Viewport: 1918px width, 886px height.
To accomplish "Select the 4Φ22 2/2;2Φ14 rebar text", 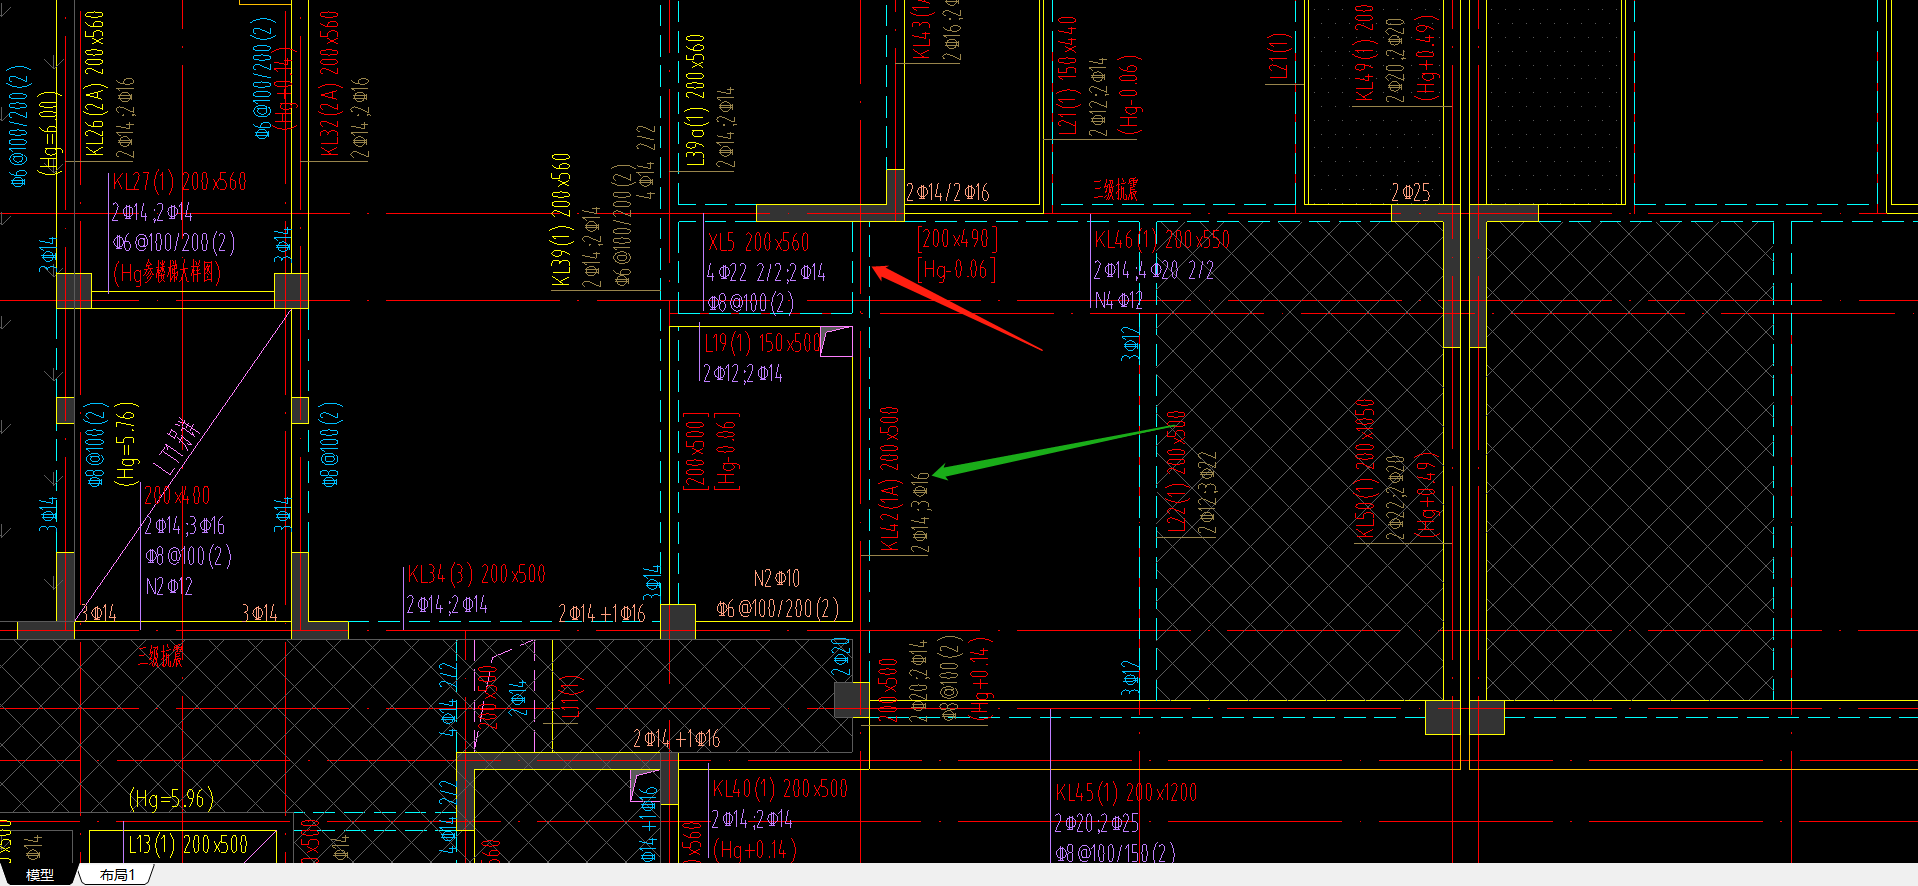I will click(766, 272).
